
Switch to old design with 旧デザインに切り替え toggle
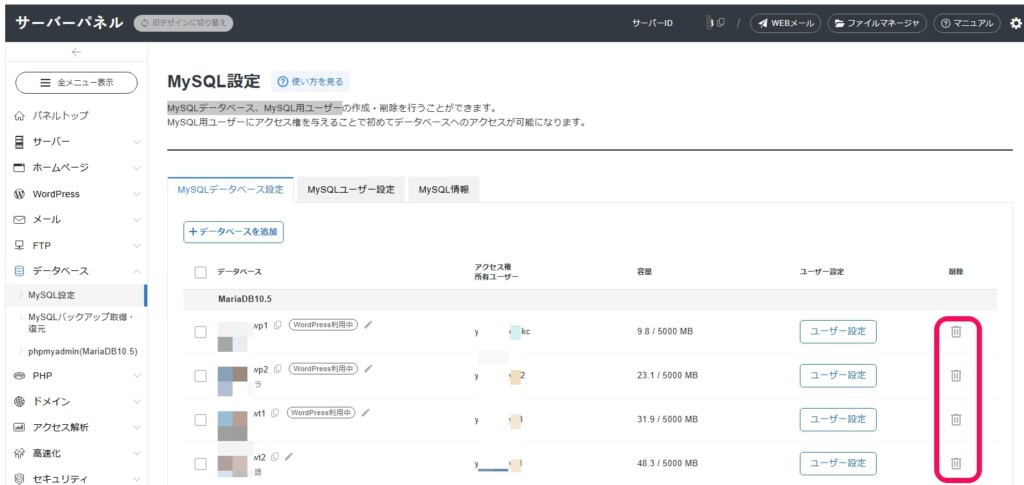pos(183,23)
